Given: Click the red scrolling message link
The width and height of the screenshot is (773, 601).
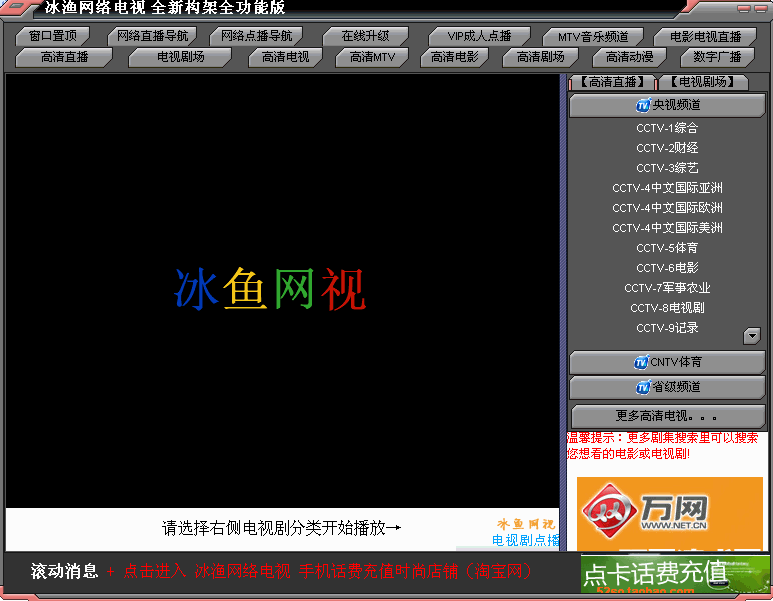Looking at the screenshot, I should 327,571.
